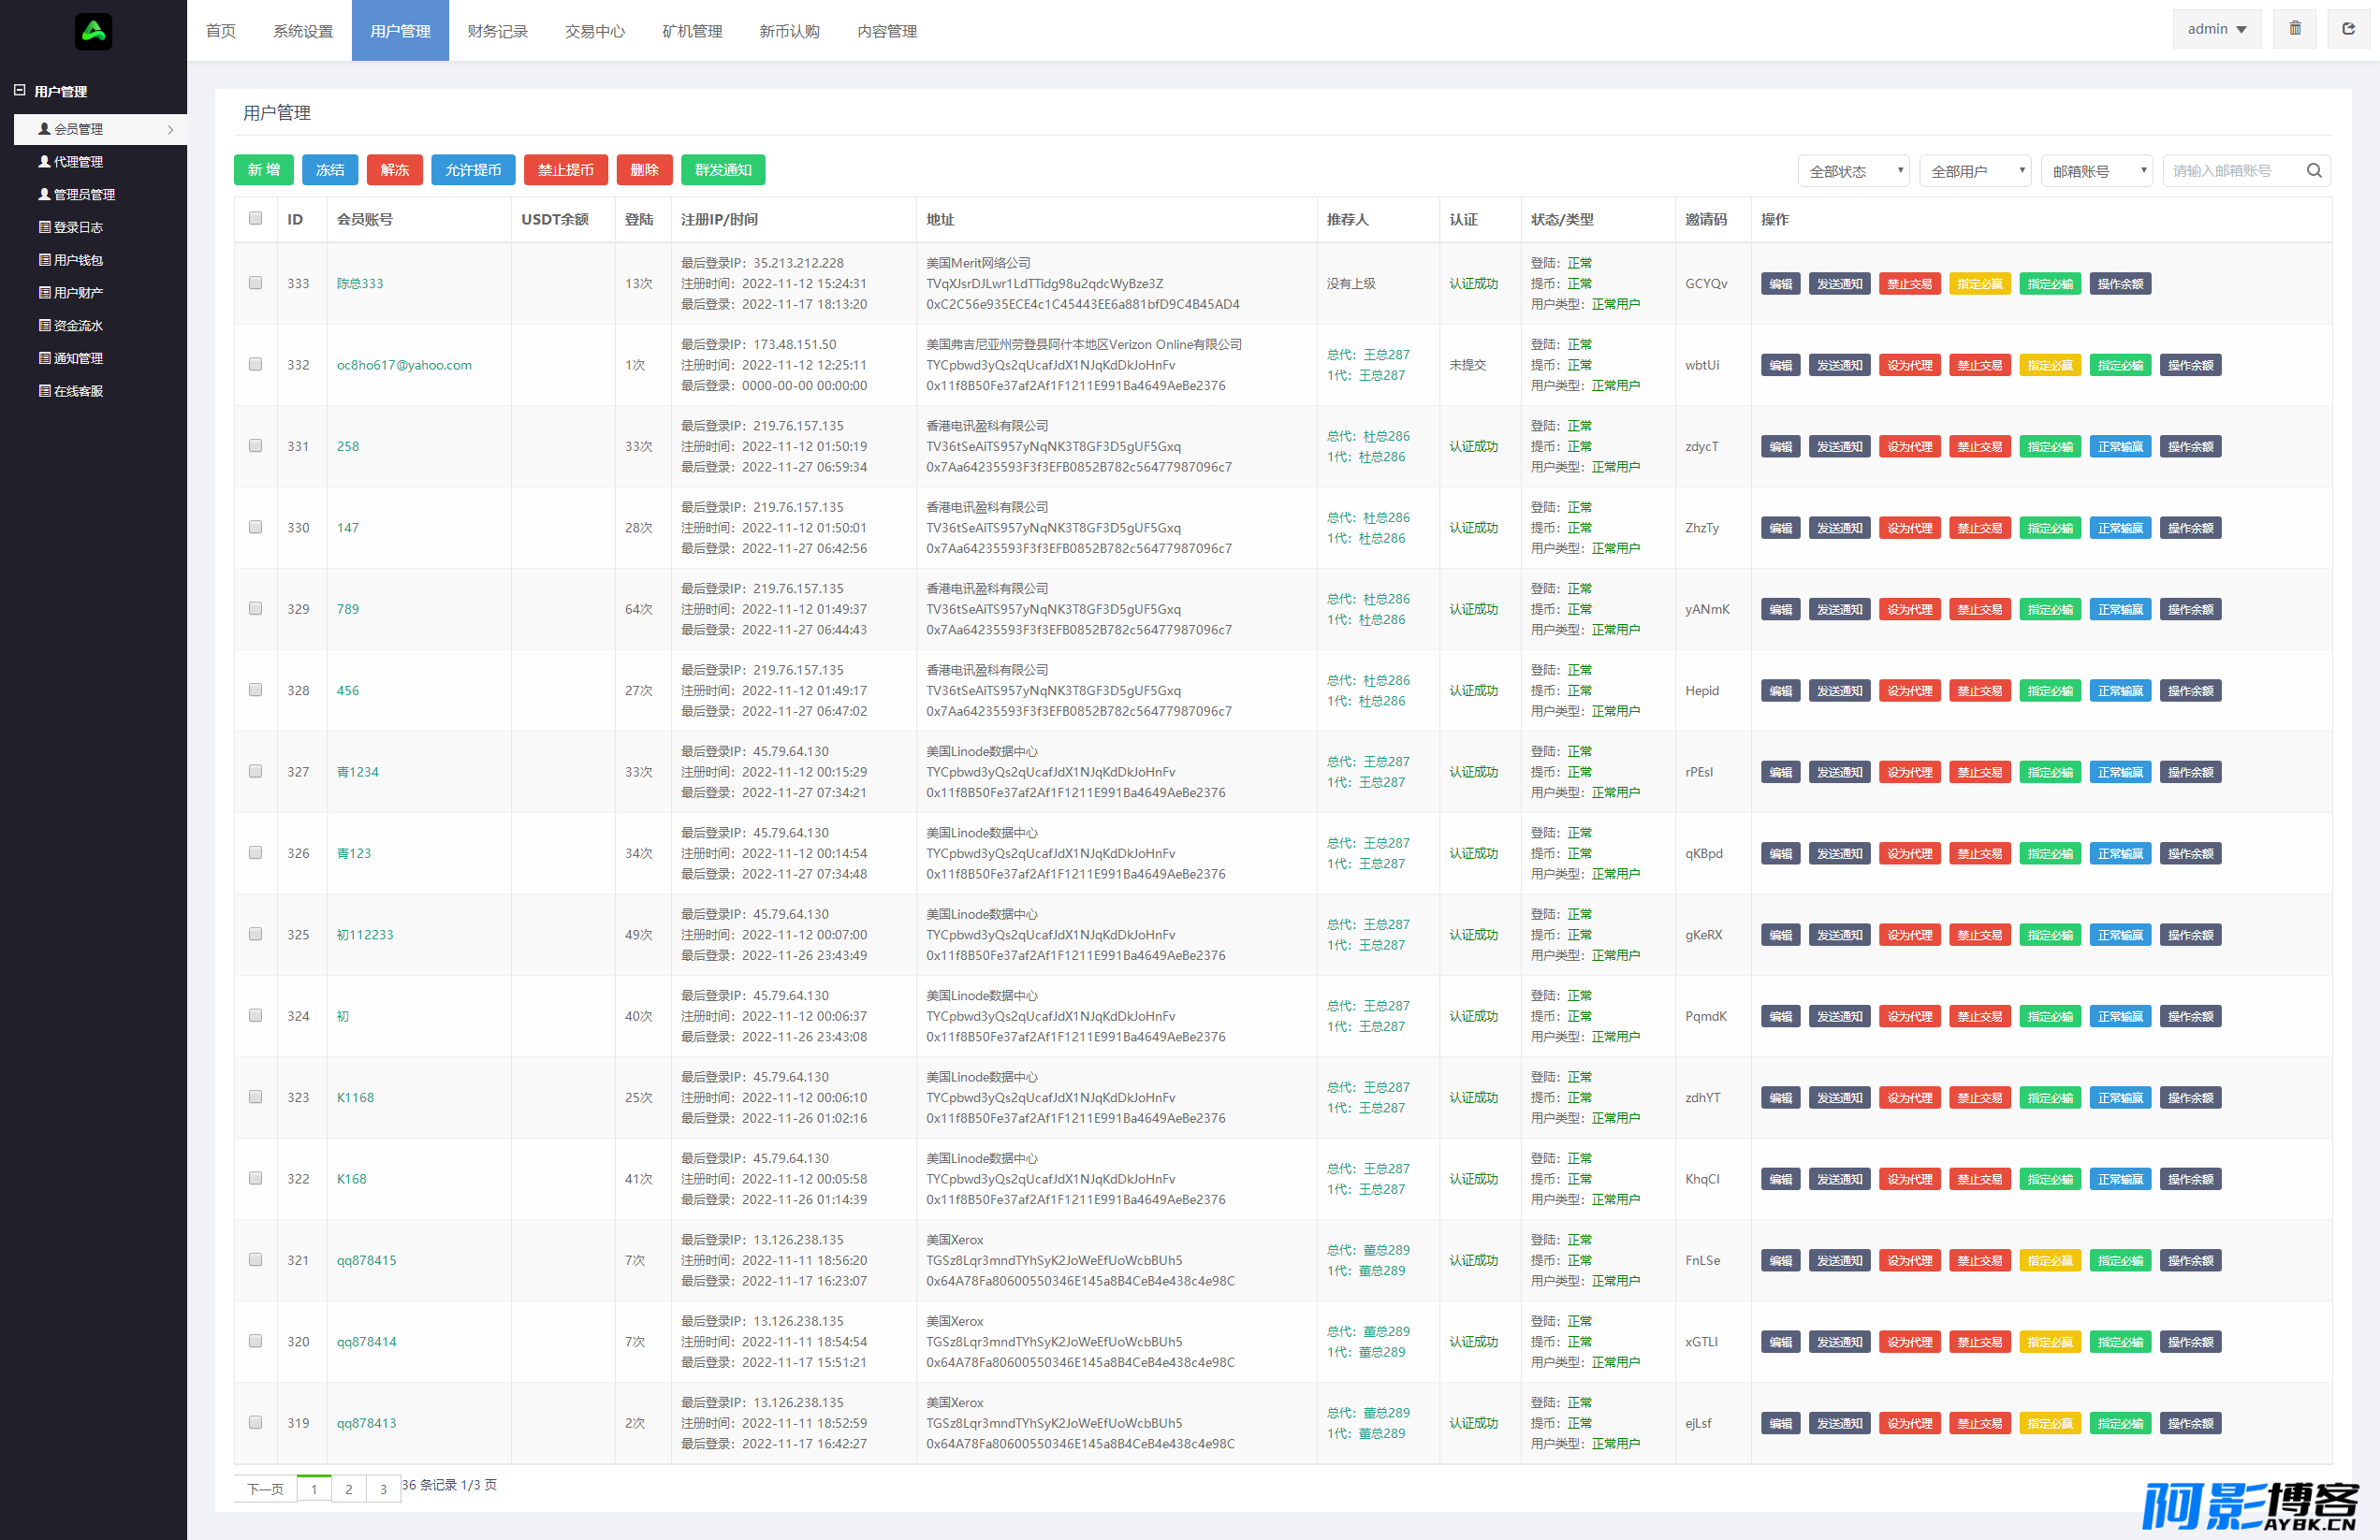This screenshot has height=1540, width=2380.
Task: Click the trash icon in top bar
Action: pyautogui.click(x=2295, y=29)
